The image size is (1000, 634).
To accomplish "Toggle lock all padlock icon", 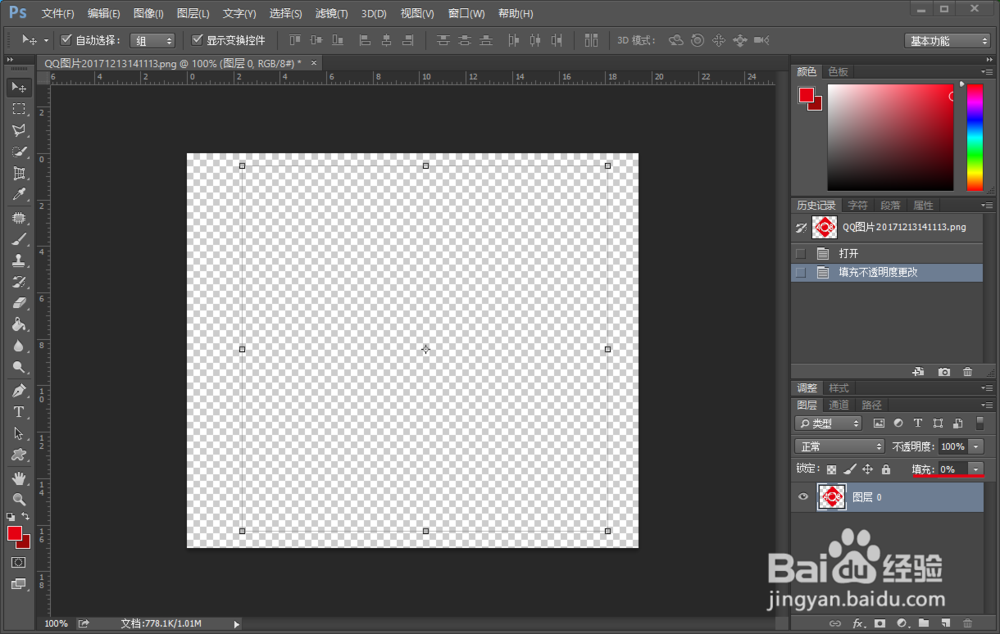I will pyautogui.click(x=886, y=469).
